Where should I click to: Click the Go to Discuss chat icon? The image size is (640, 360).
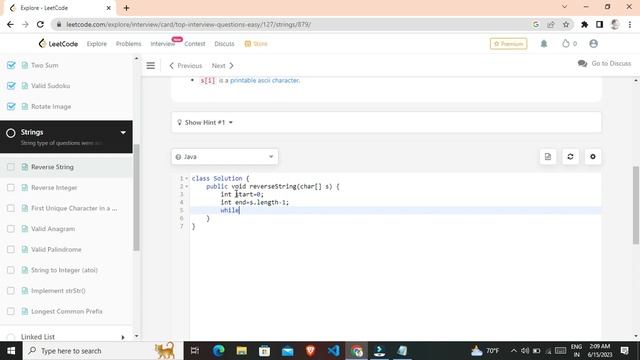coord(582,64)
